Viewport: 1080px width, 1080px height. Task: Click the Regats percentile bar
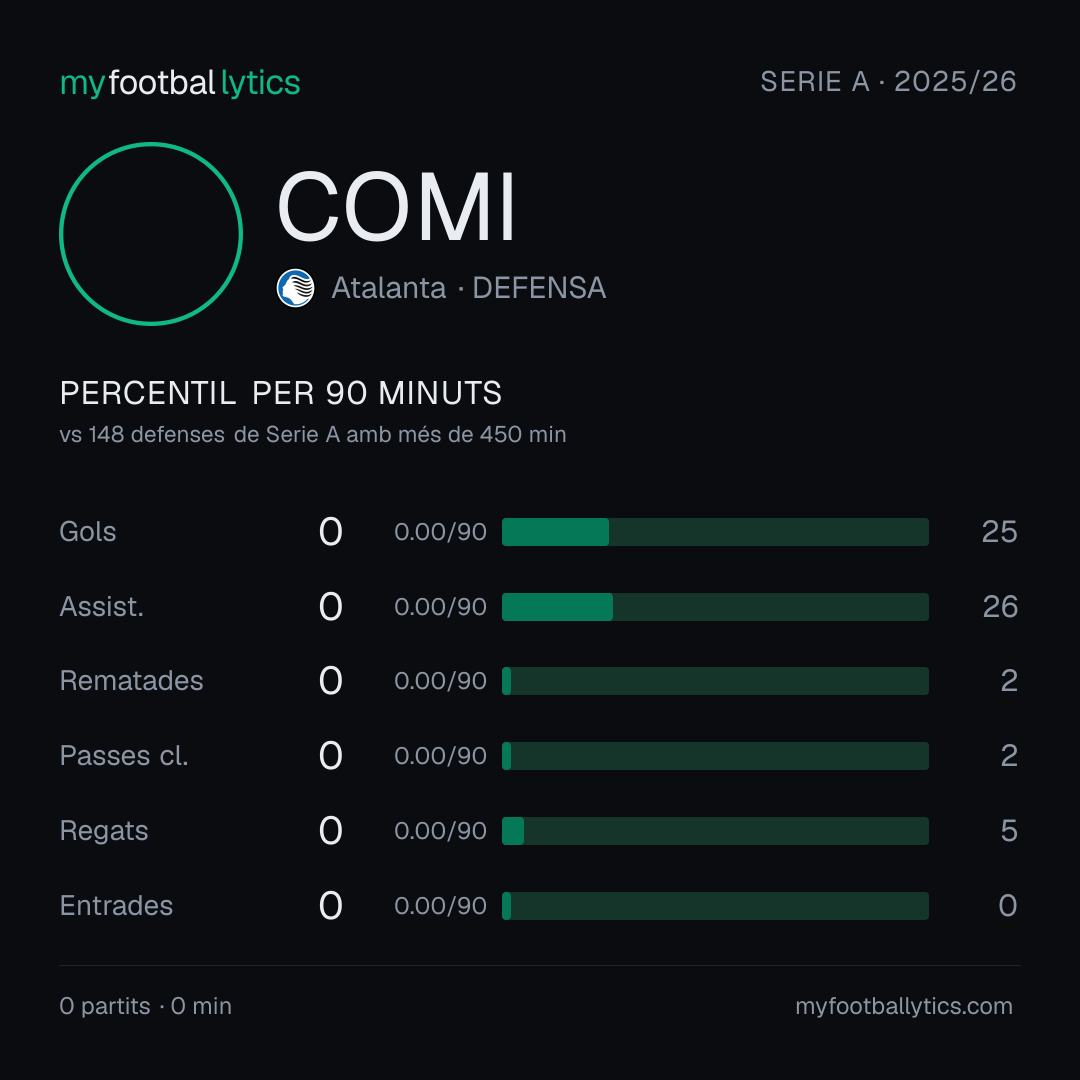click(715, 831)
